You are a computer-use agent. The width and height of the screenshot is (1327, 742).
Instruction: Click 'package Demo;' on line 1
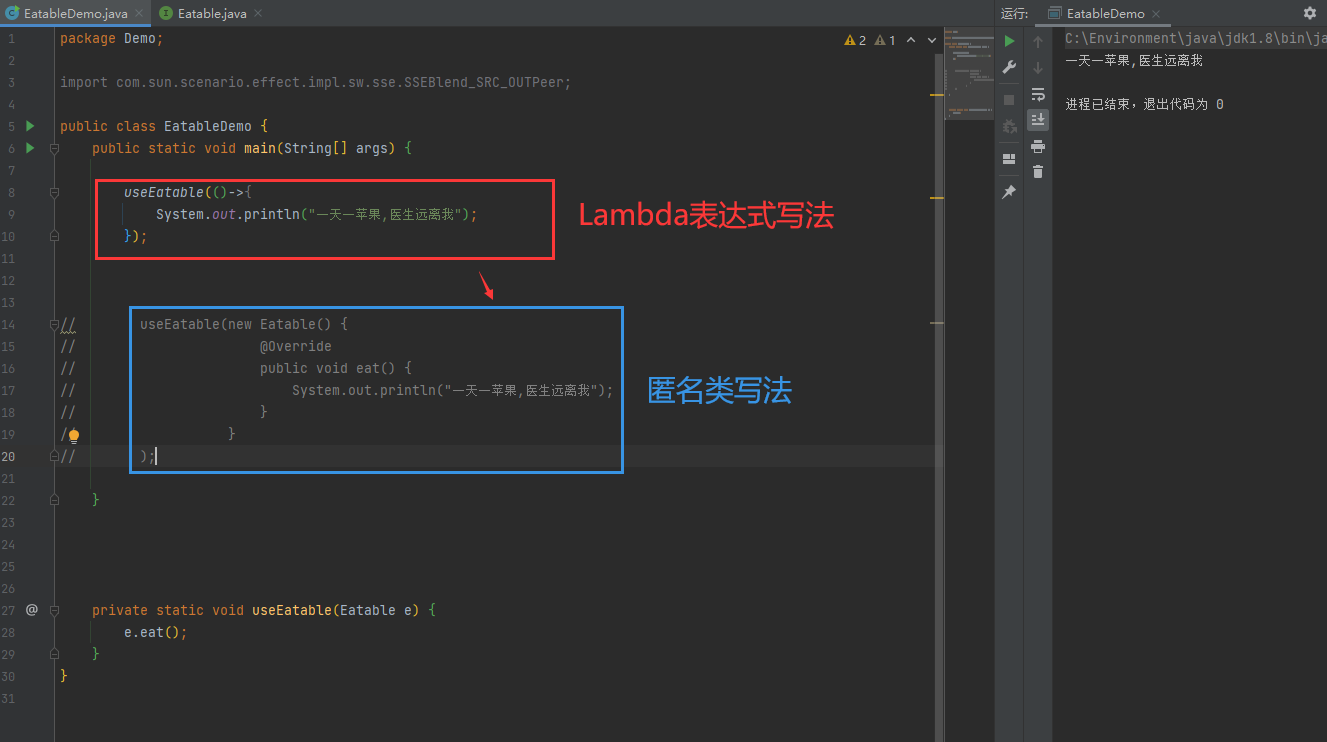pos(111,38)
